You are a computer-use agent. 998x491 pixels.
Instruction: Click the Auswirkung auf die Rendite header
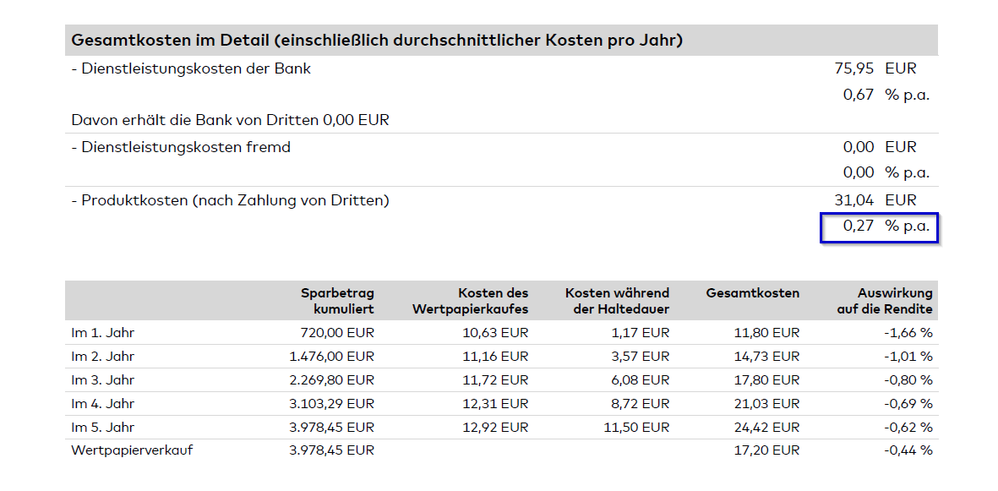(884, 301)
